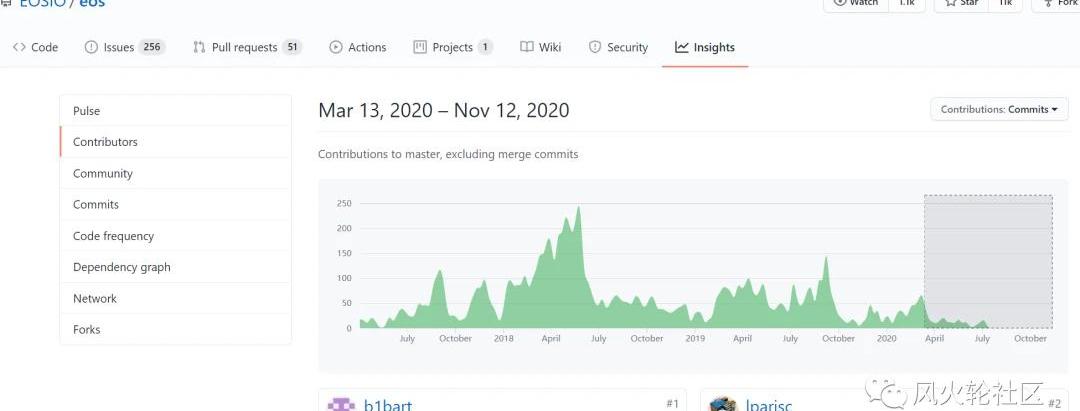Screen dimensions: 1080x411
Task: Click the Insights graph icon
Action: (x=682, y=47)
